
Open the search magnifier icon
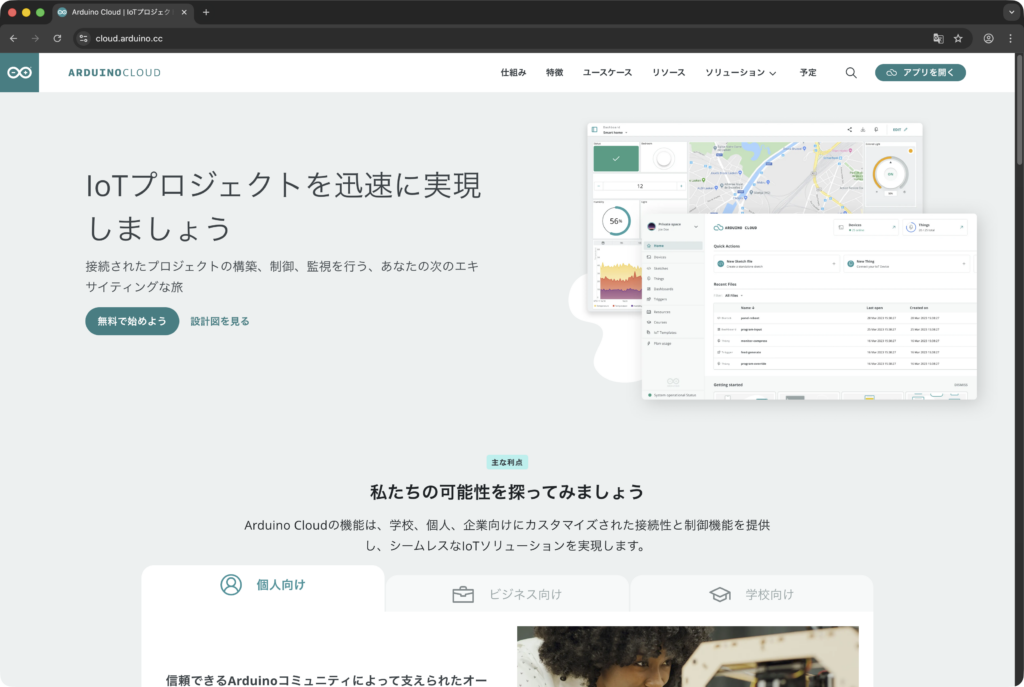pos(851,73)
